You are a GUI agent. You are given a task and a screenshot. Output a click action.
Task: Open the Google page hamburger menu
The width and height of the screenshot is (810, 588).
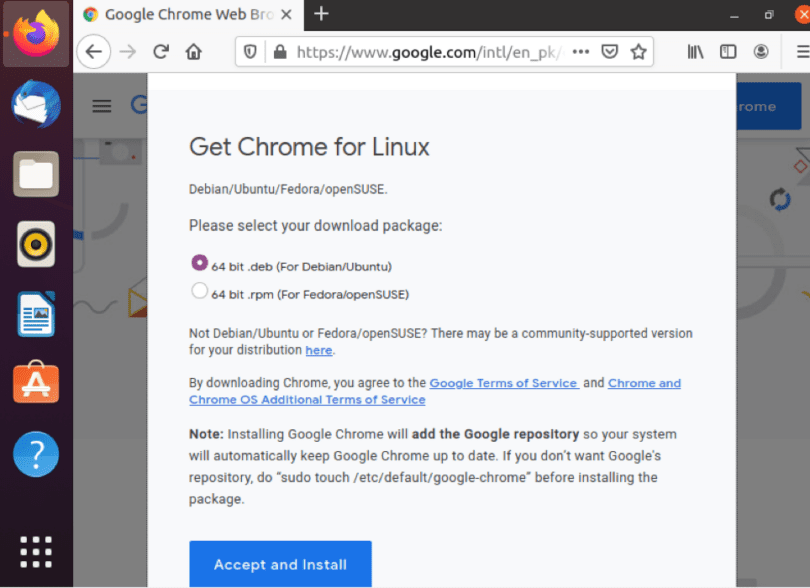[101, 106]
